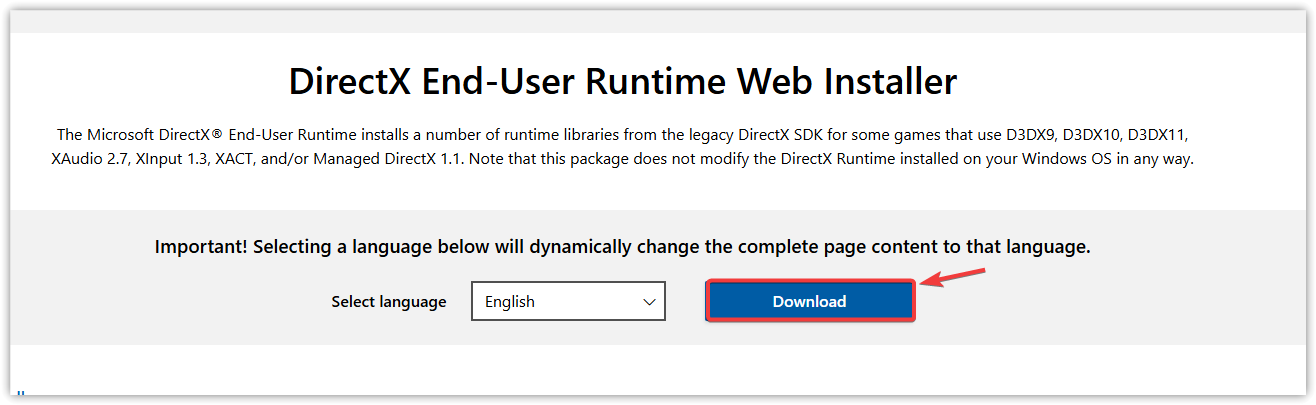Click the "English" value in the language combo box
The image size is (1316, 405).
pyautogui.click(x=510, y=302)
